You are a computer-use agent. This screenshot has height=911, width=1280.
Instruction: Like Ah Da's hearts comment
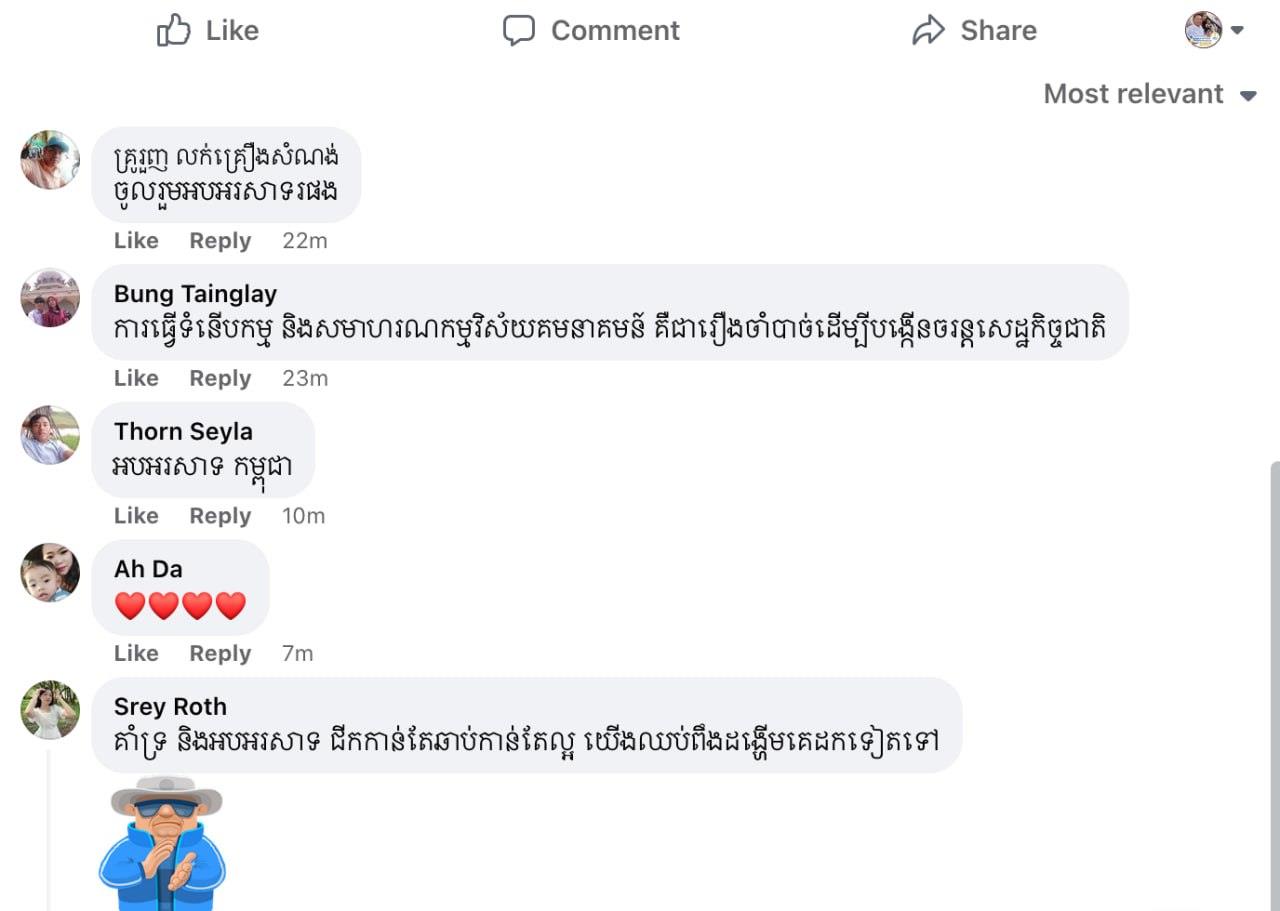pos(136,653)
